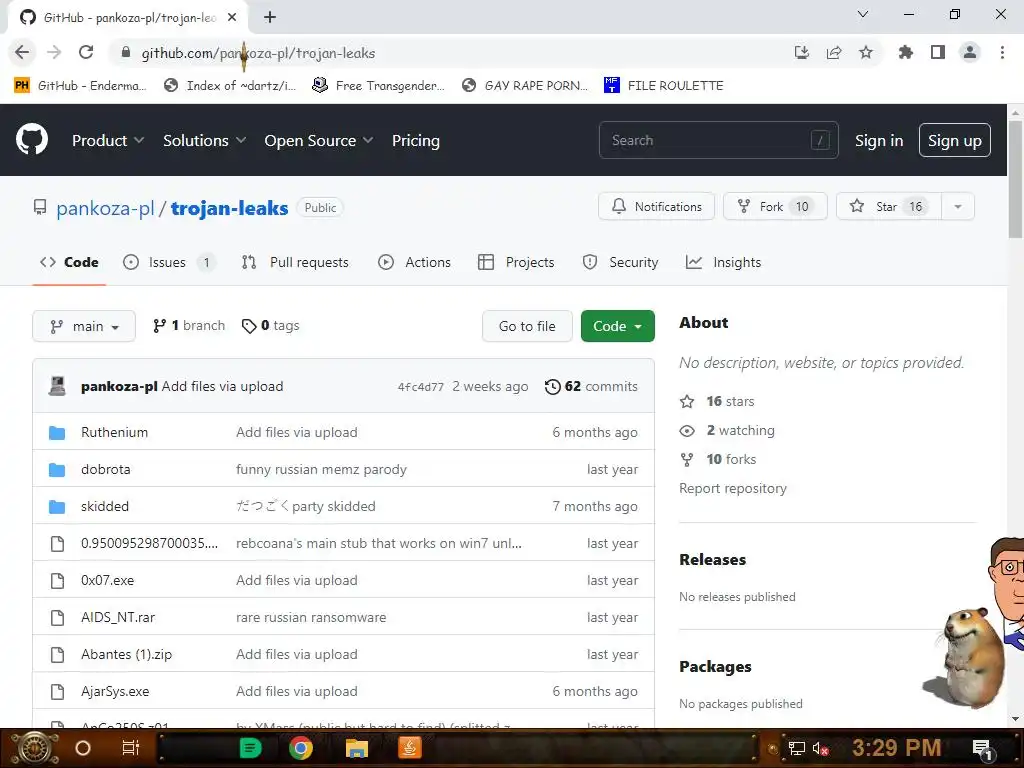The image size is (1024, 768).
Task: Open the skidded folder name
Action: point(104,507)
